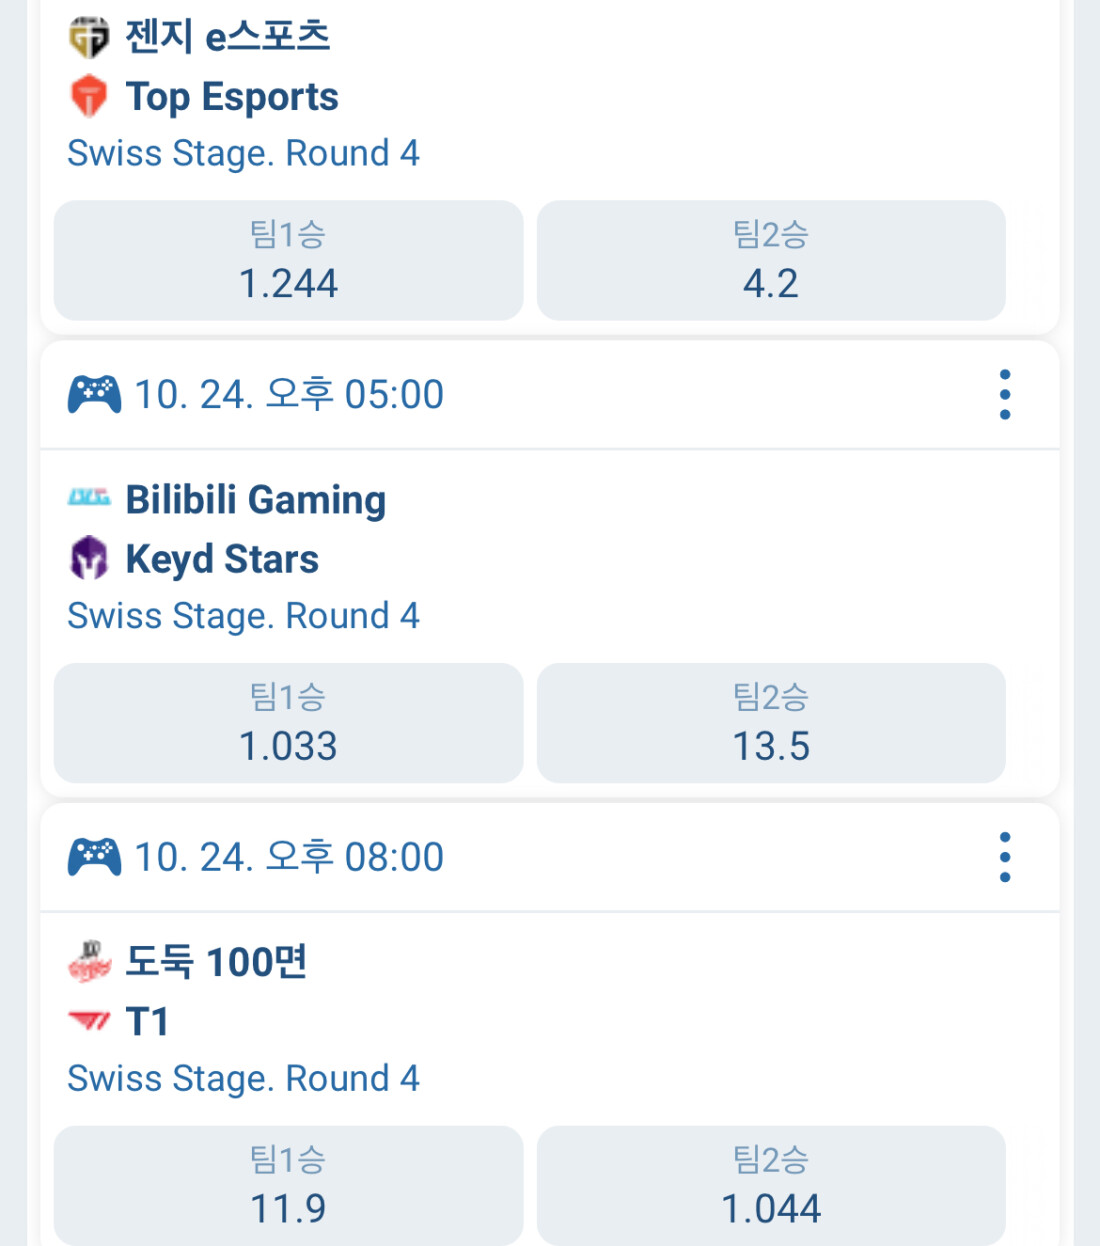This screenshot has width=1100, height=1246.
Task: Bet on 100 Thieves at 11.9
Action: pos(288,1186)
